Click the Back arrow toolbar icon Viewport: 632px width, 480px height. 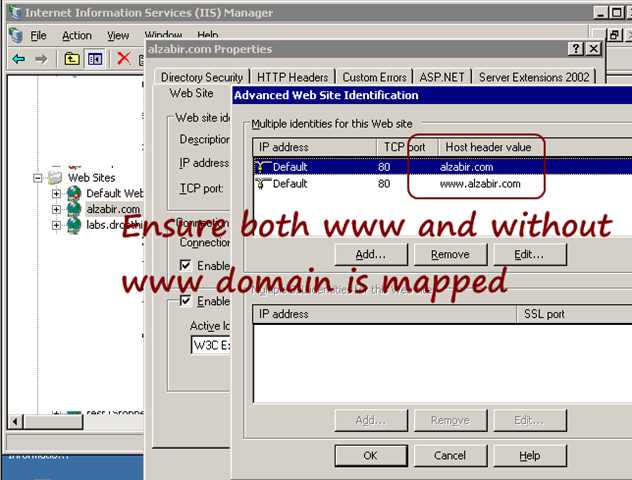click(x=19, y=59)
